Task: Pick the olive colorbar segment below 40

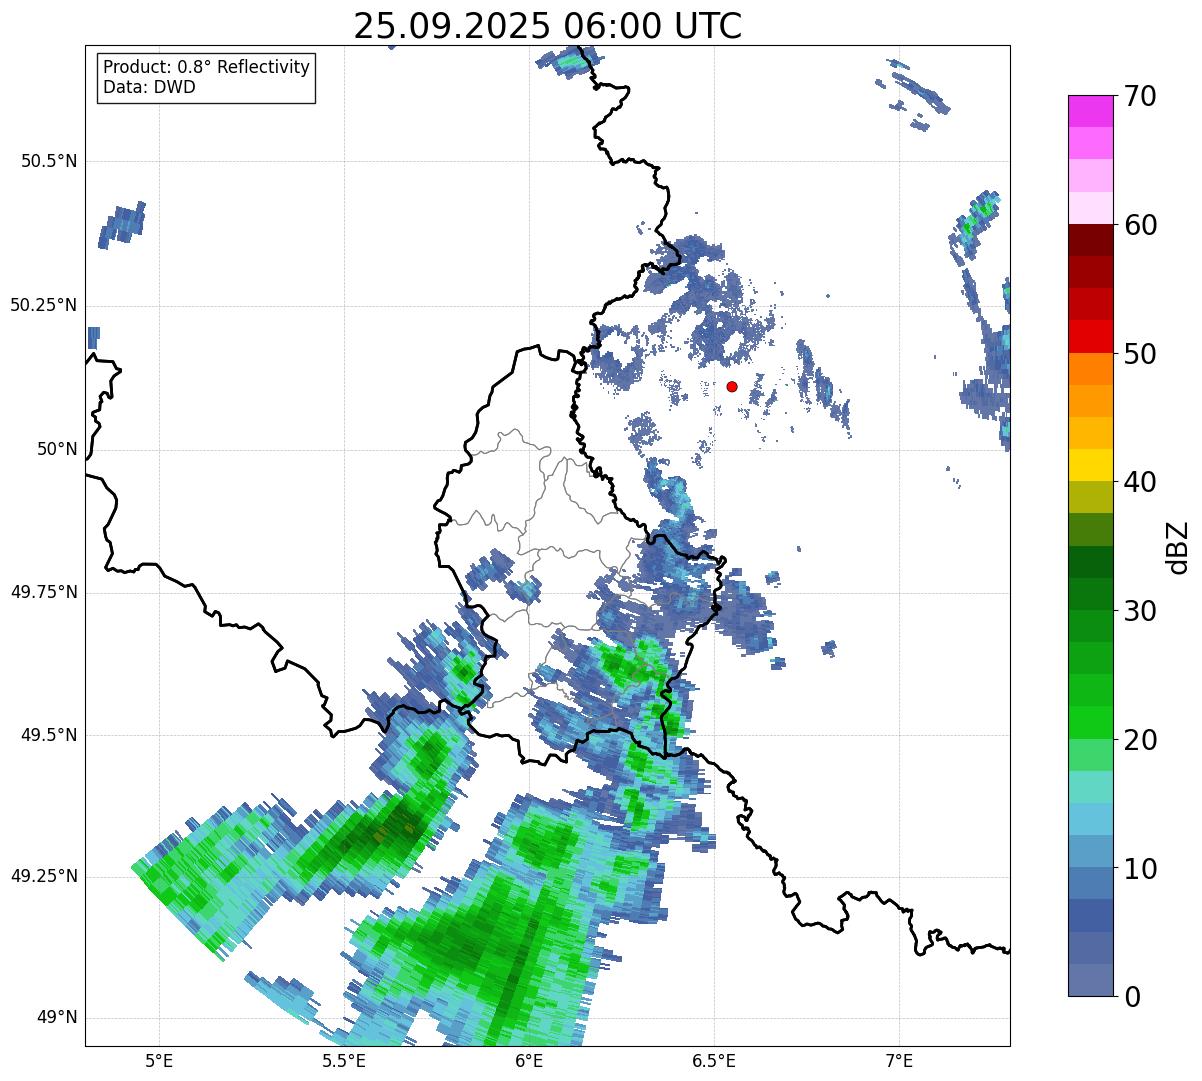Action: click(x=1091, y=497)
